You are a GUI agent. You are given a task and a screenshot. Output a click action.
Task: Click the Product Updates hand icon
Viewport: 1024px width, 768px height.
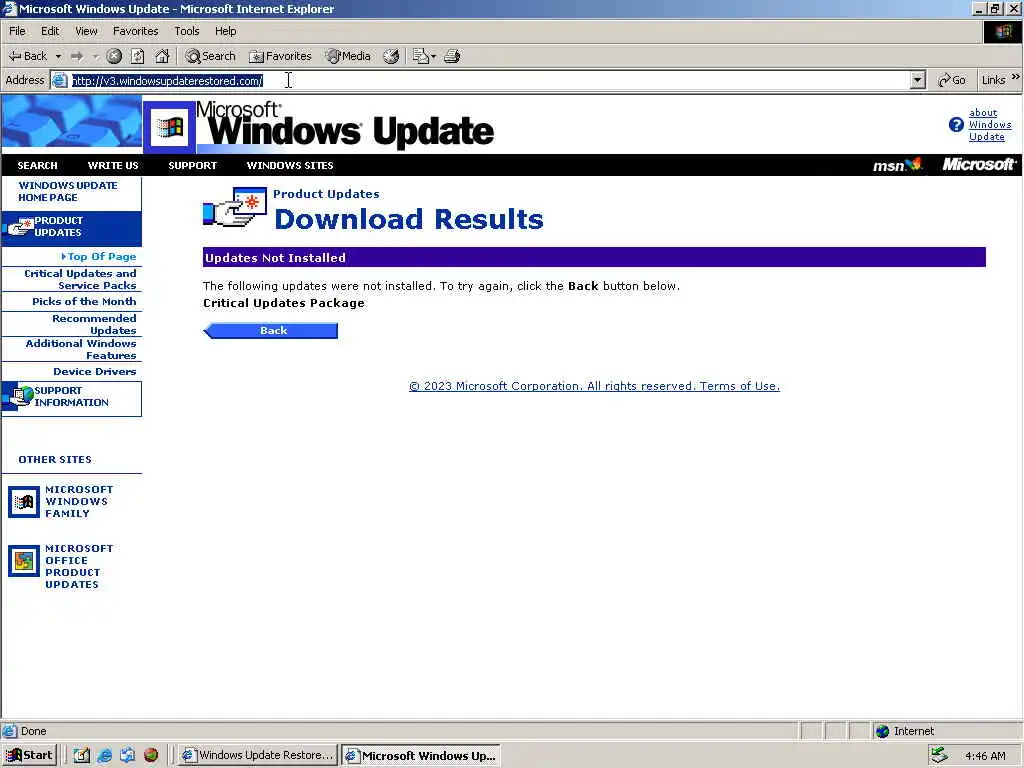click(235, 208)
